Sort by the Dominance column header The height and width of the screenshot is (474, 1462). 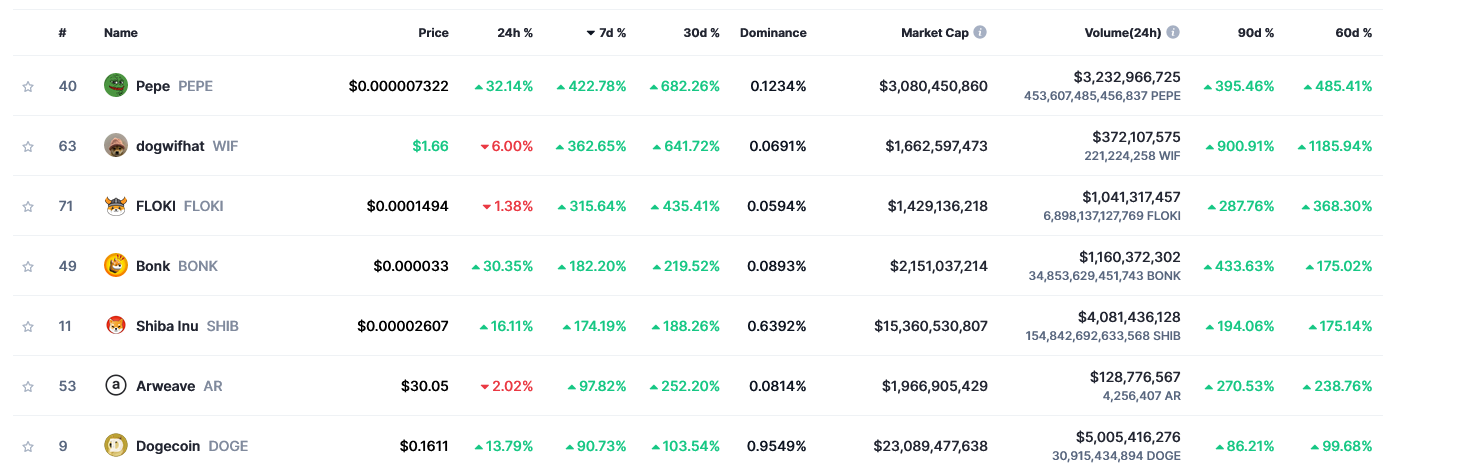[772, 33]
